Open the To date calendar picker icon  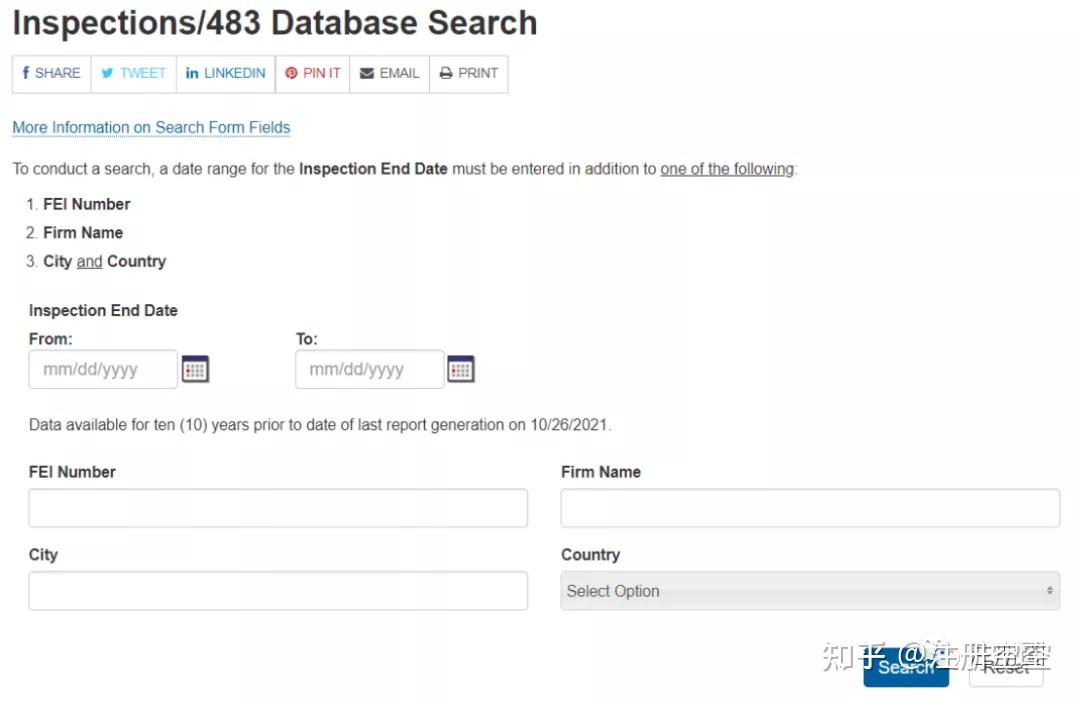[461, 370]
